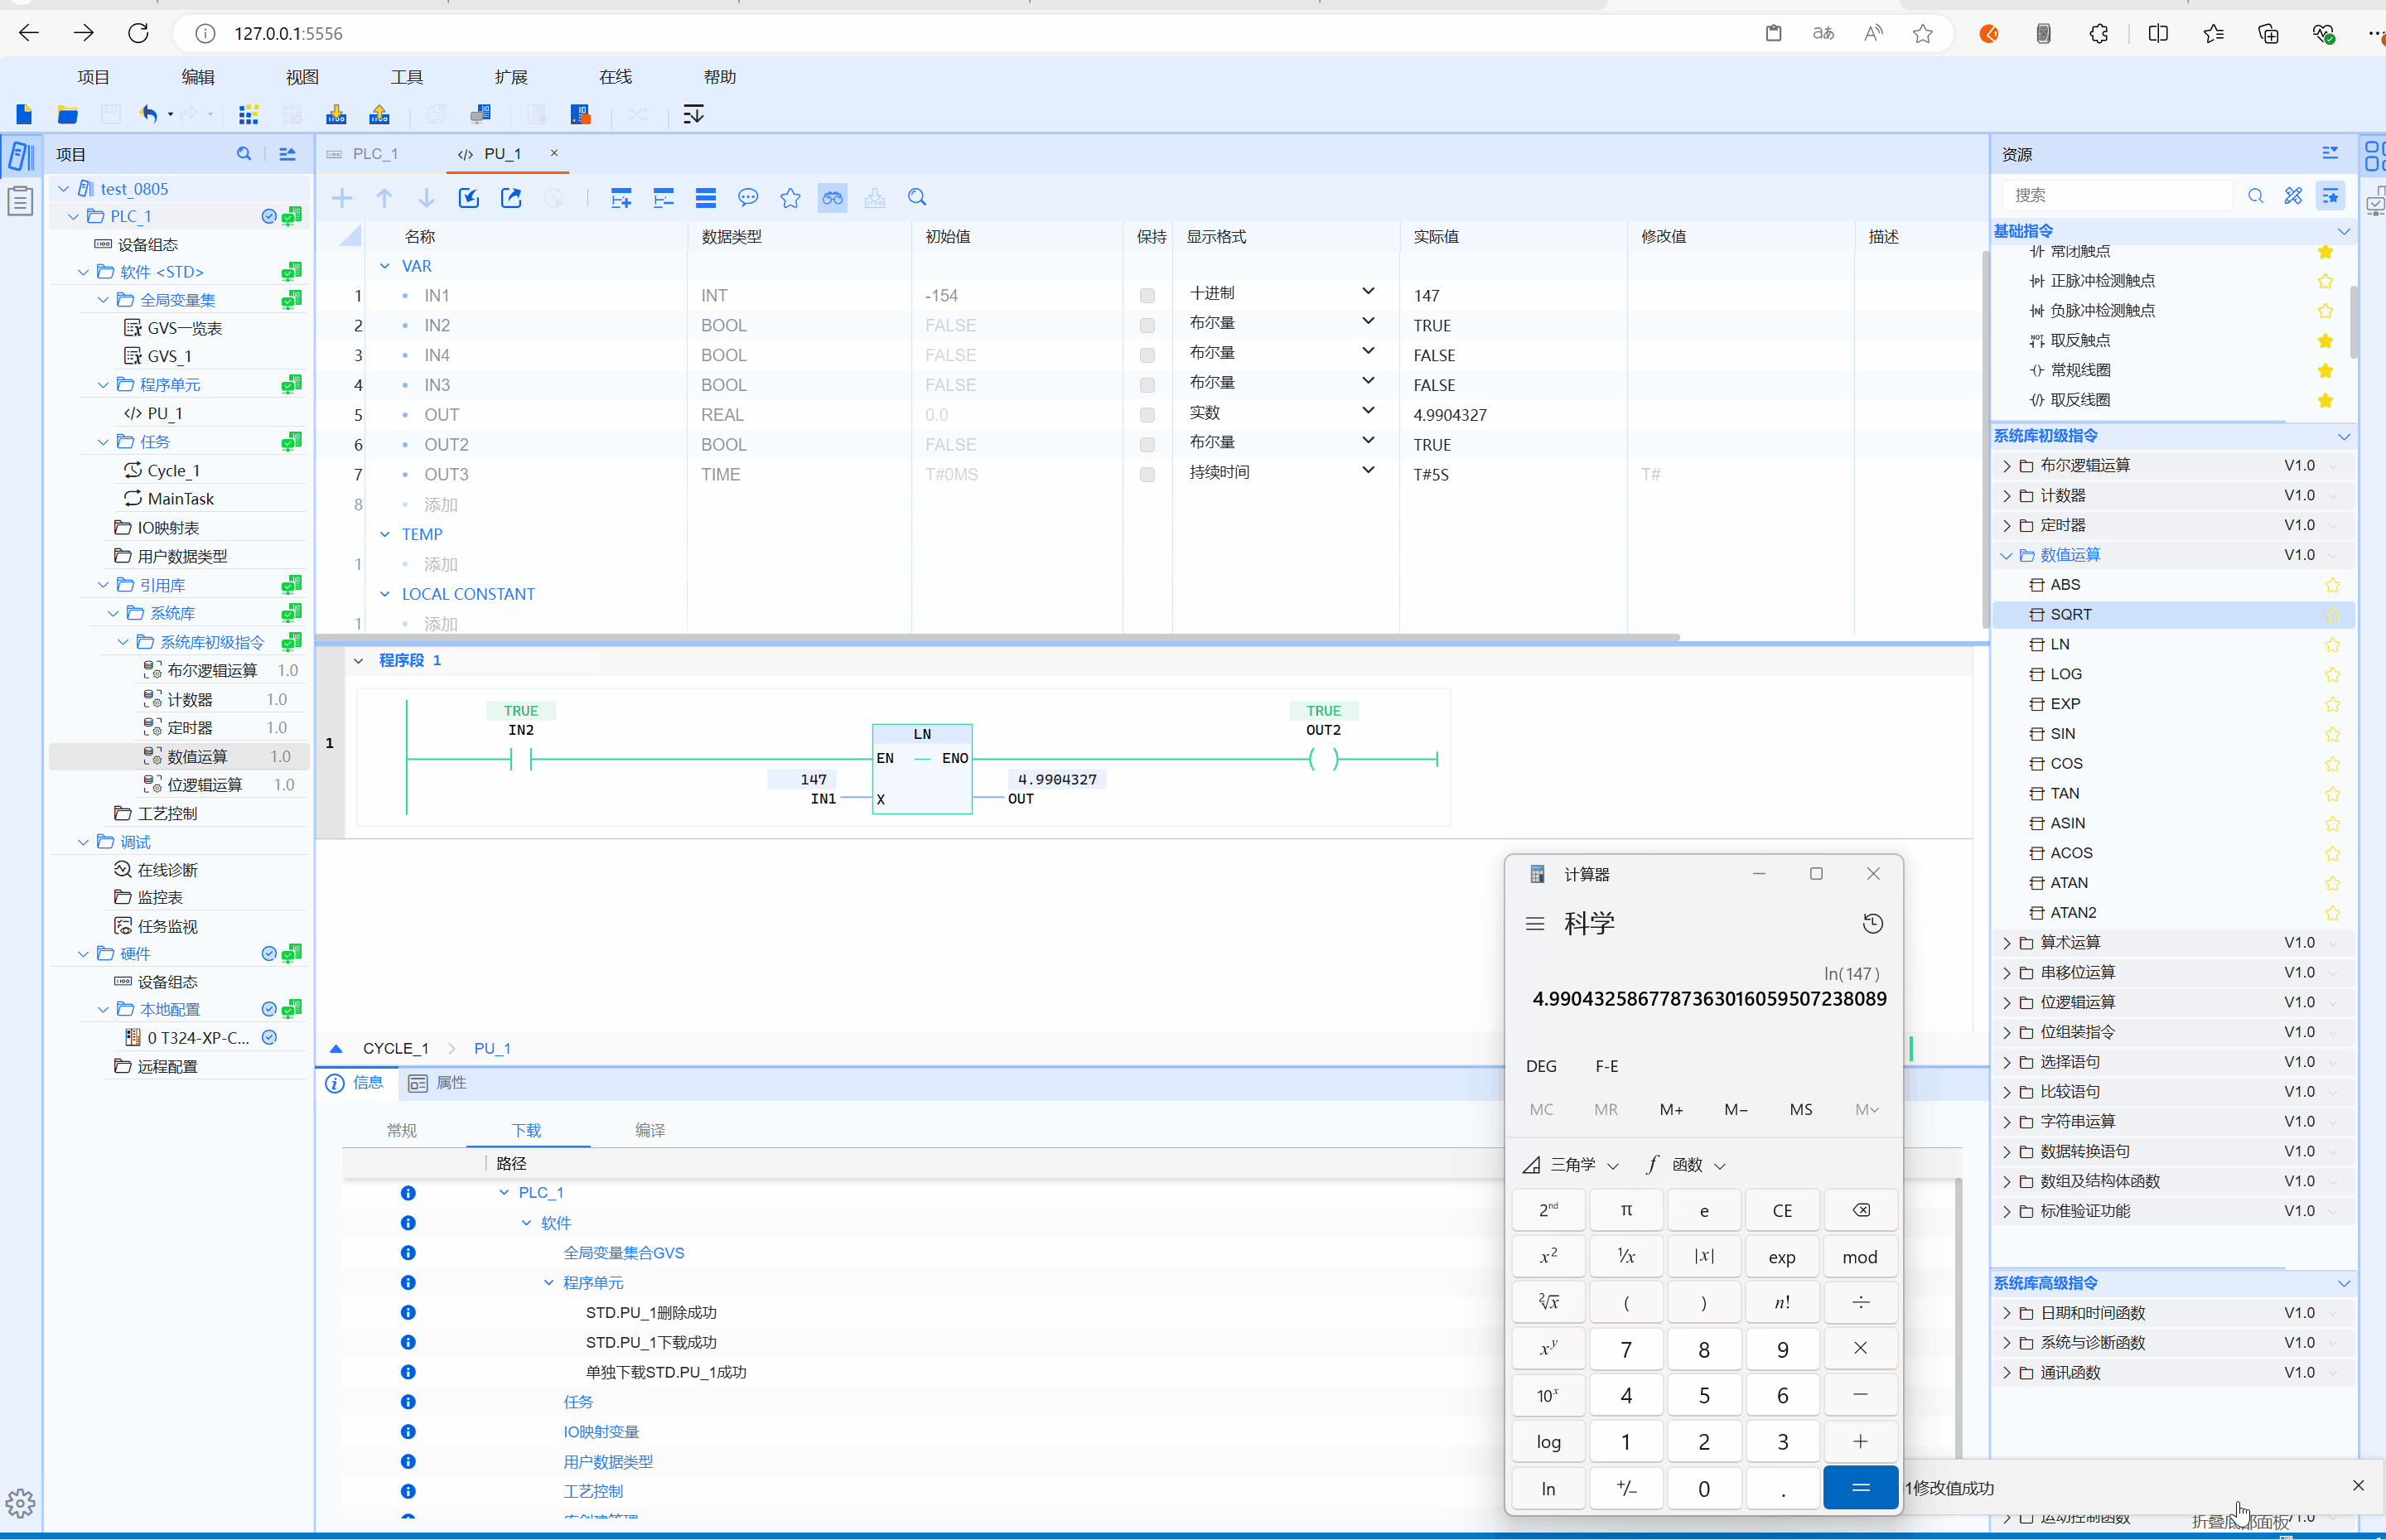The height and width of the screenshot is (1540, 2386).
Task: Expand the 算术运算 instruction folder
Action: pos(2006,943)
